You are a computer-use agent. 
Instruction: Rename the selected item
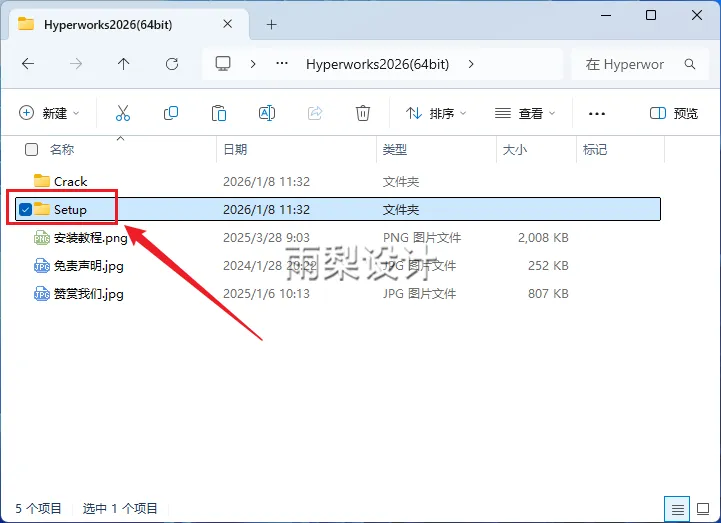click(267, 113)
